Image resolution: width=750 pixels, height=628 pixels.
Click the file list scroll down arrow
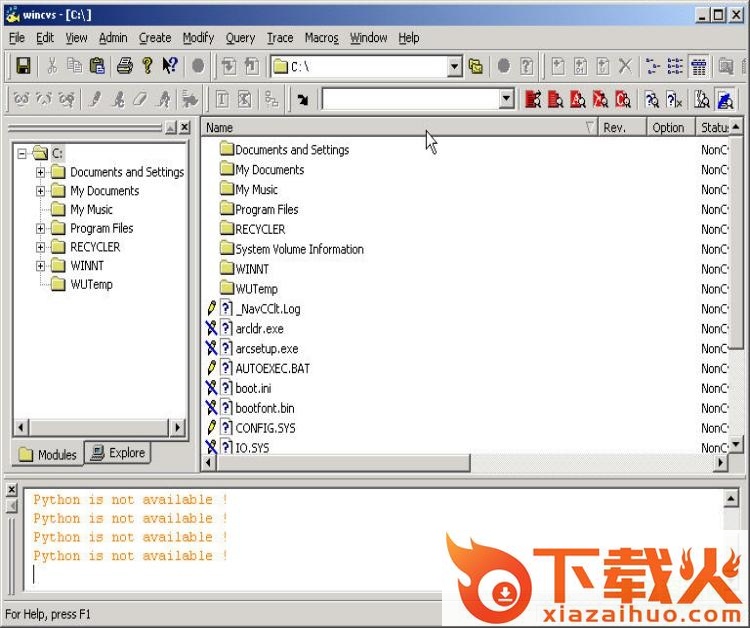pyautogui.click(x=736, y=444)
